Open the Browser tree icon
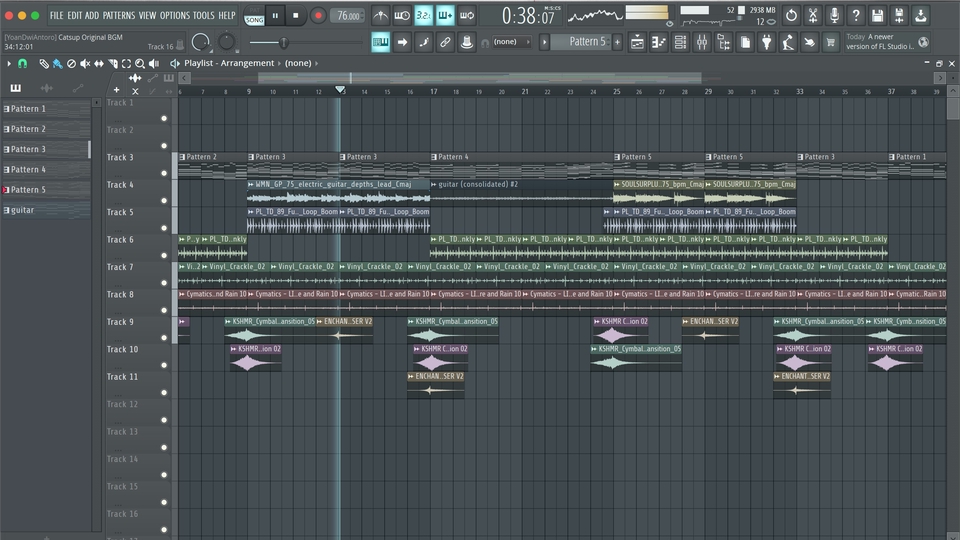The image size is (960, 540). (724, 42)
